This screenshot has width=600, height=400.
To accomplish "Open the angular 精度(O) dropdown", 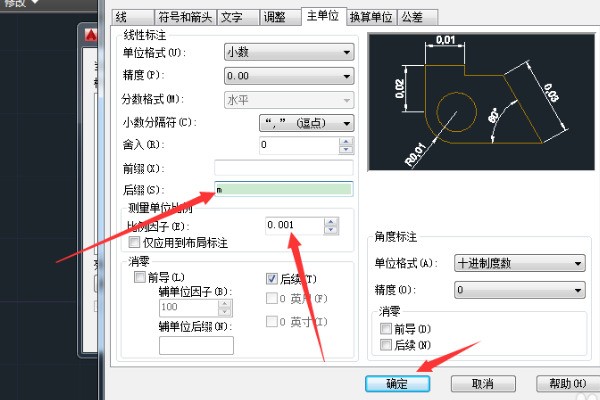I will [x=520, y=290].
